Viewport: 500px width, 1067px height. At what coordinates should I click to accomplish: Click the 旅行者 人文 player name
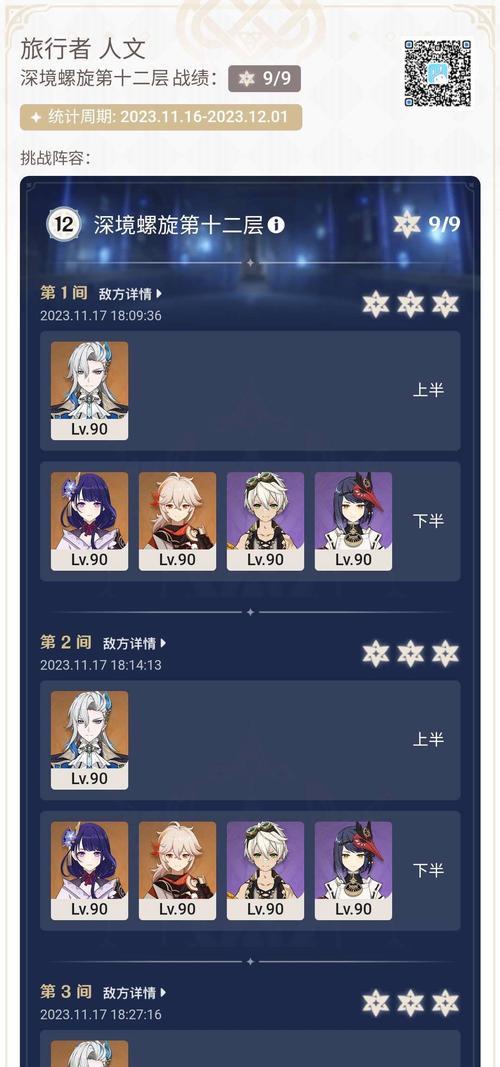tap(82, 49)
